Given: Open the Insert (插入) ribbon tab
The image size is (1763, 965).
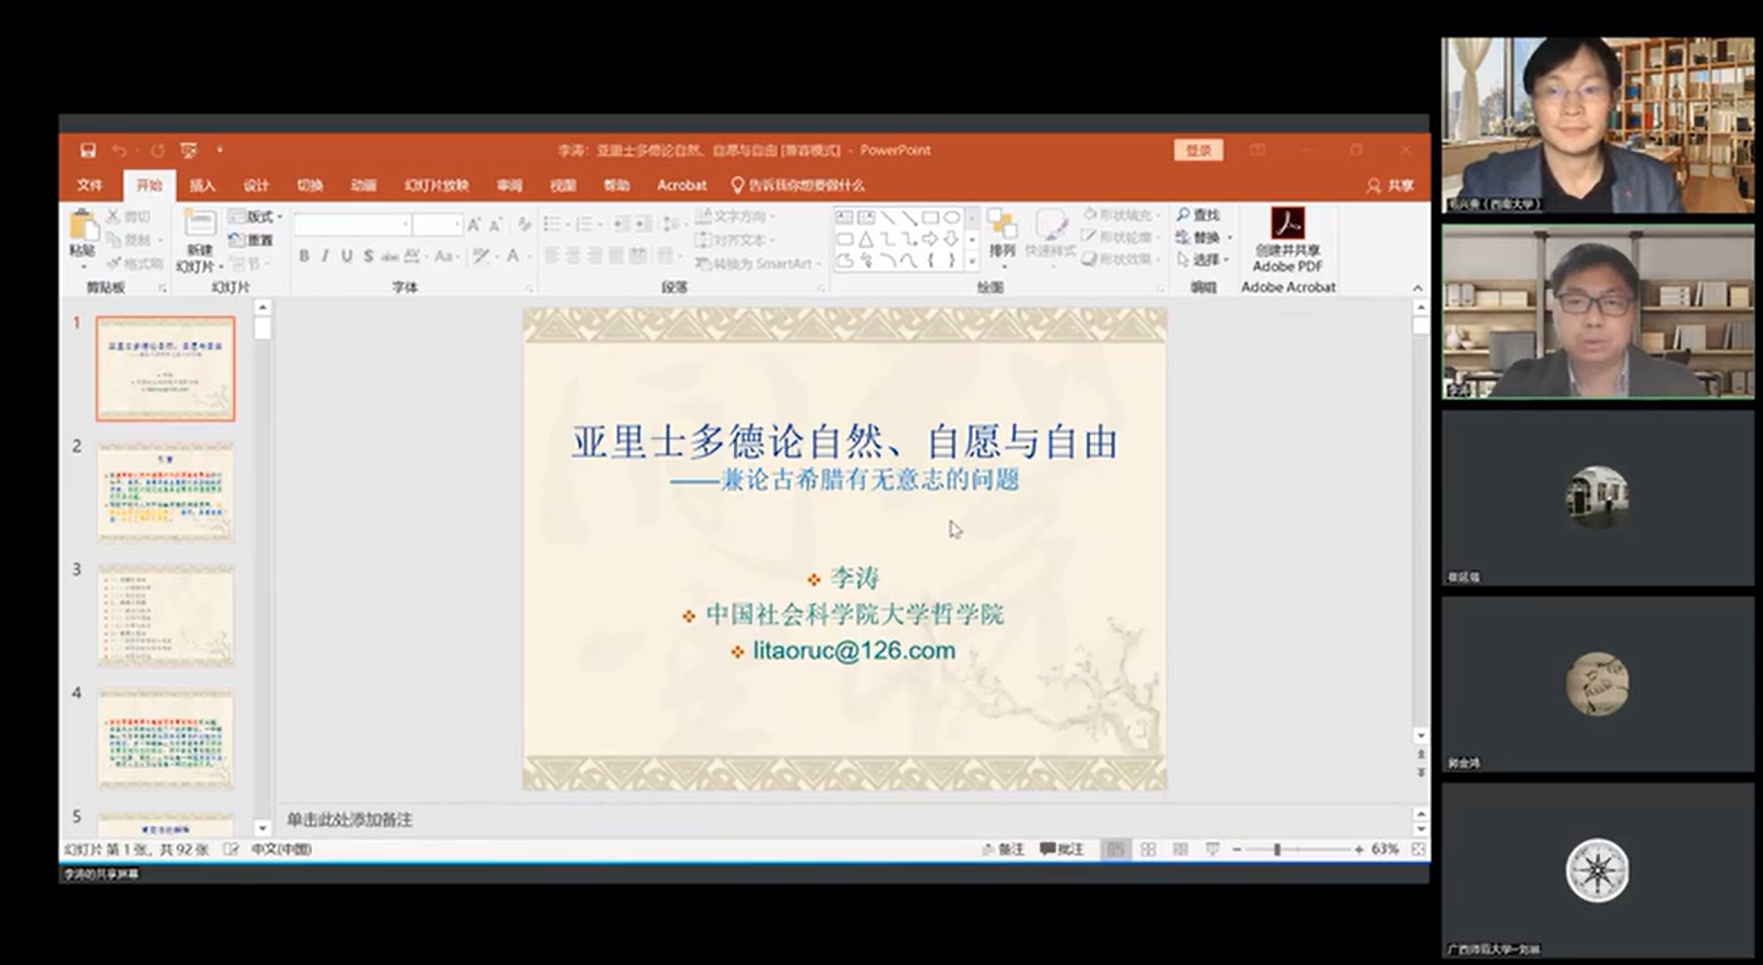Looking at the screenshot, I should click(x=202, y=185).
